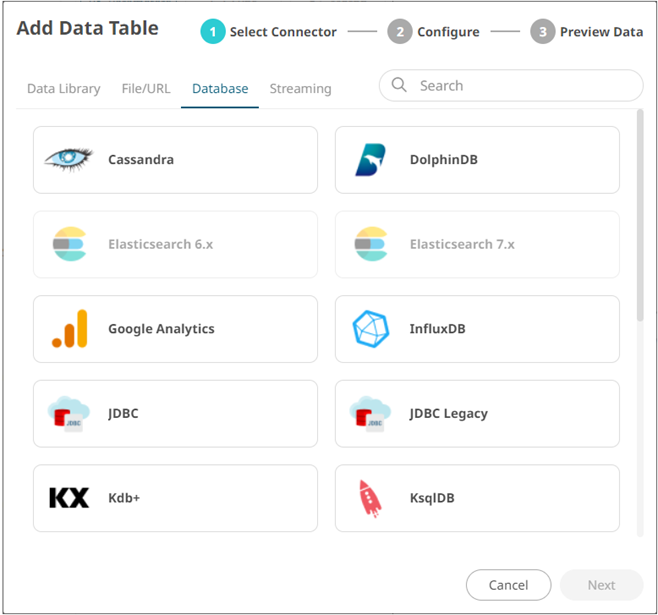Select the DolphinDB connector icon
Viewport: 658px width, 615px height.
click(371, 159)
